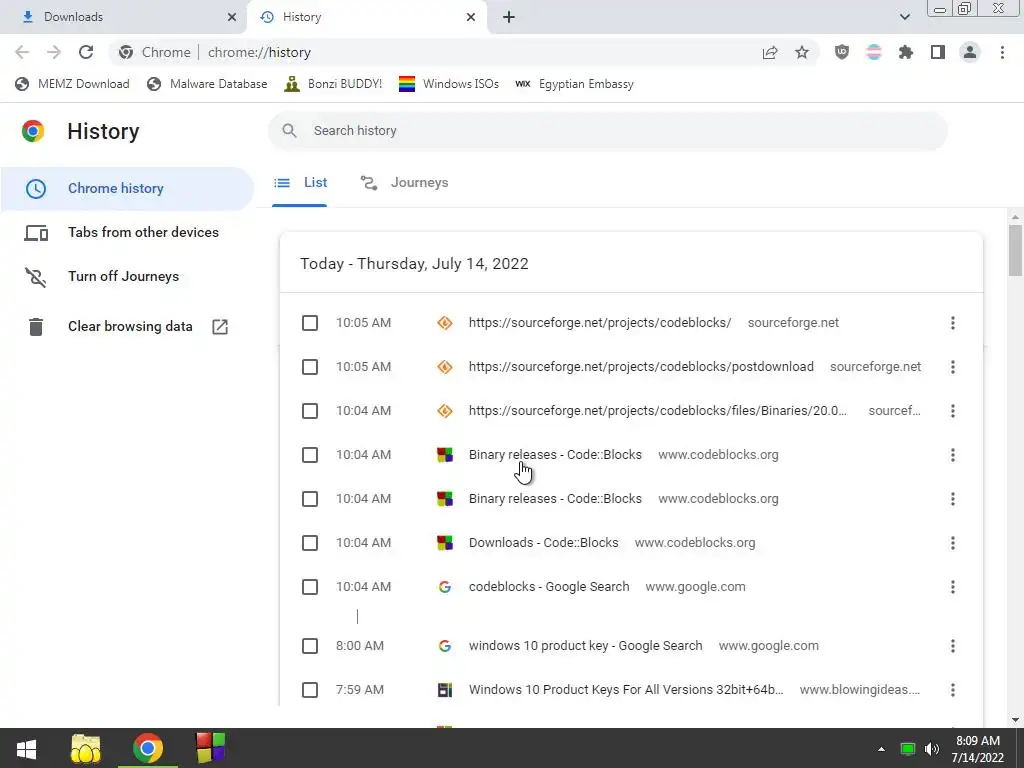Open more actions for windows 10 product key search
This screenshot has width=1024, height=768.
(953, 646)
